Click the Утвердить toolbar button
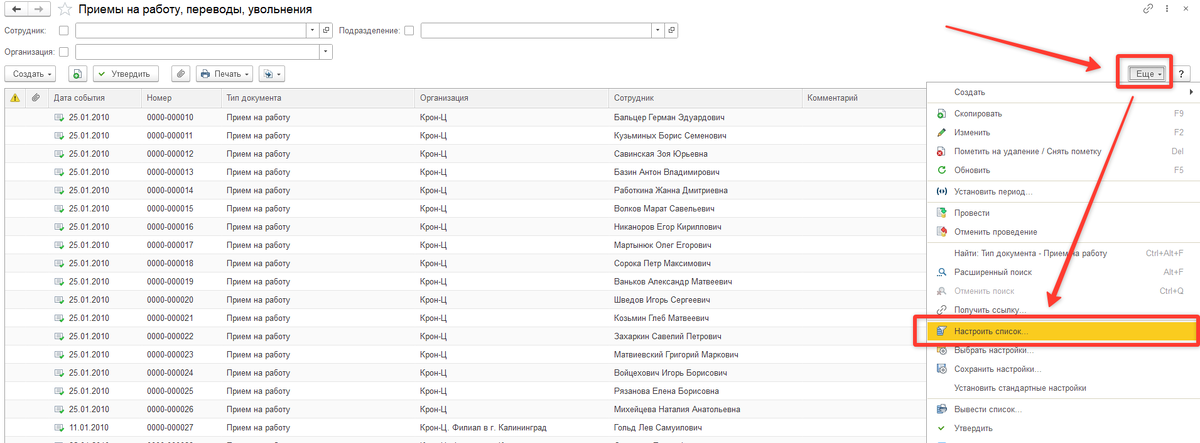The image size is (1200, 443). click(x=125, y=73)
